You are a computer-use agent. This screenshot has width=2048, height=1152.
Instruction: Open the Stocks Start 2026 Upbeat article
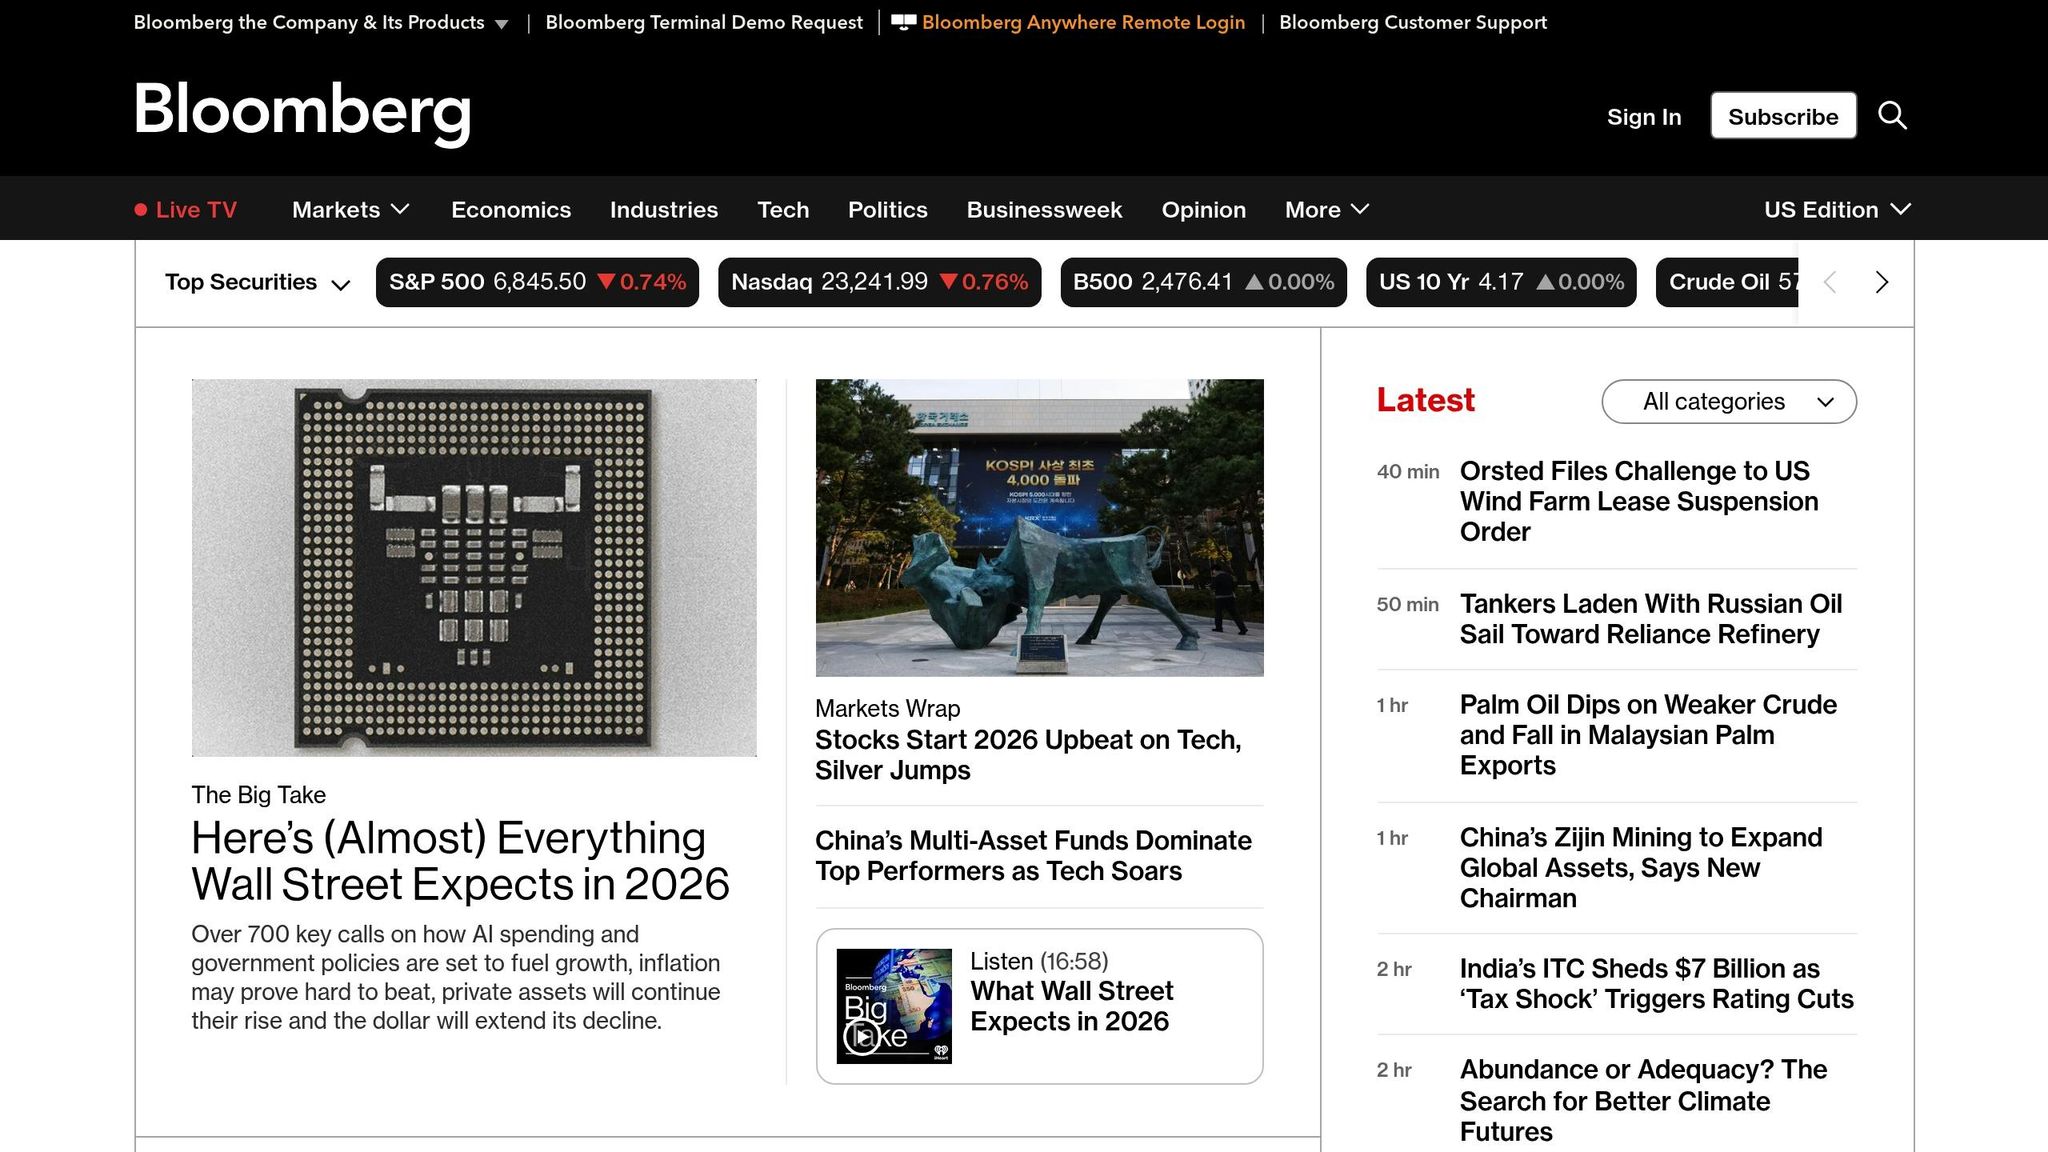1028,755
